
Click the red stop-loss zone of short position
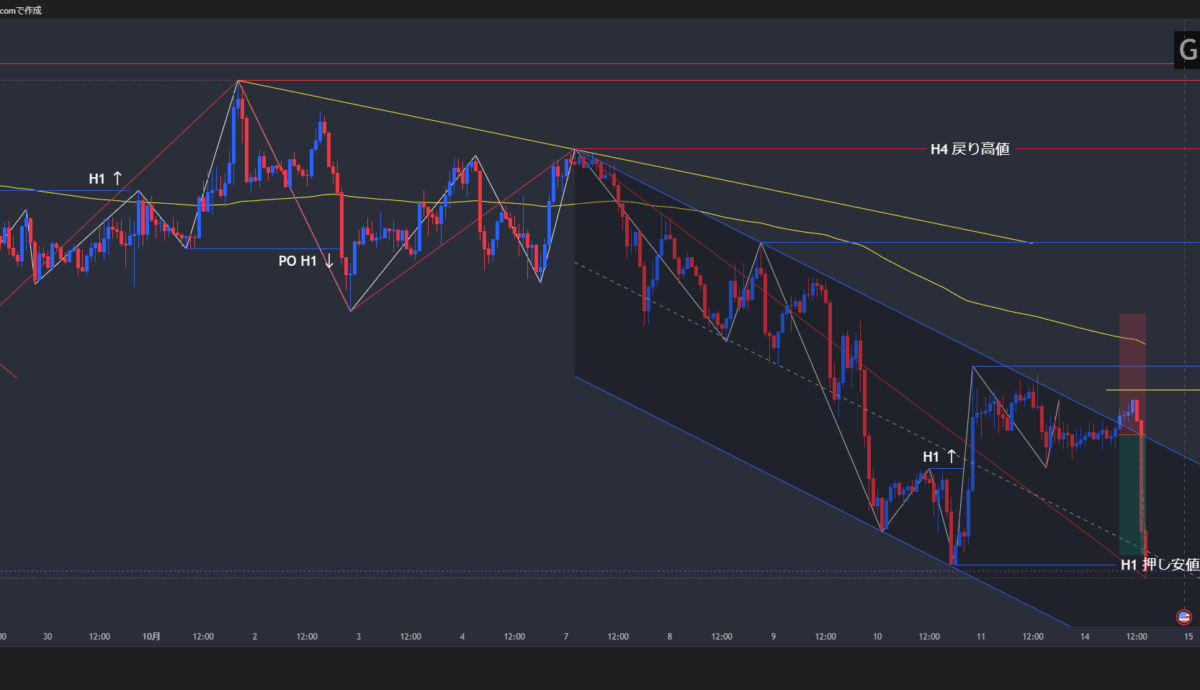pos(1131,370)
